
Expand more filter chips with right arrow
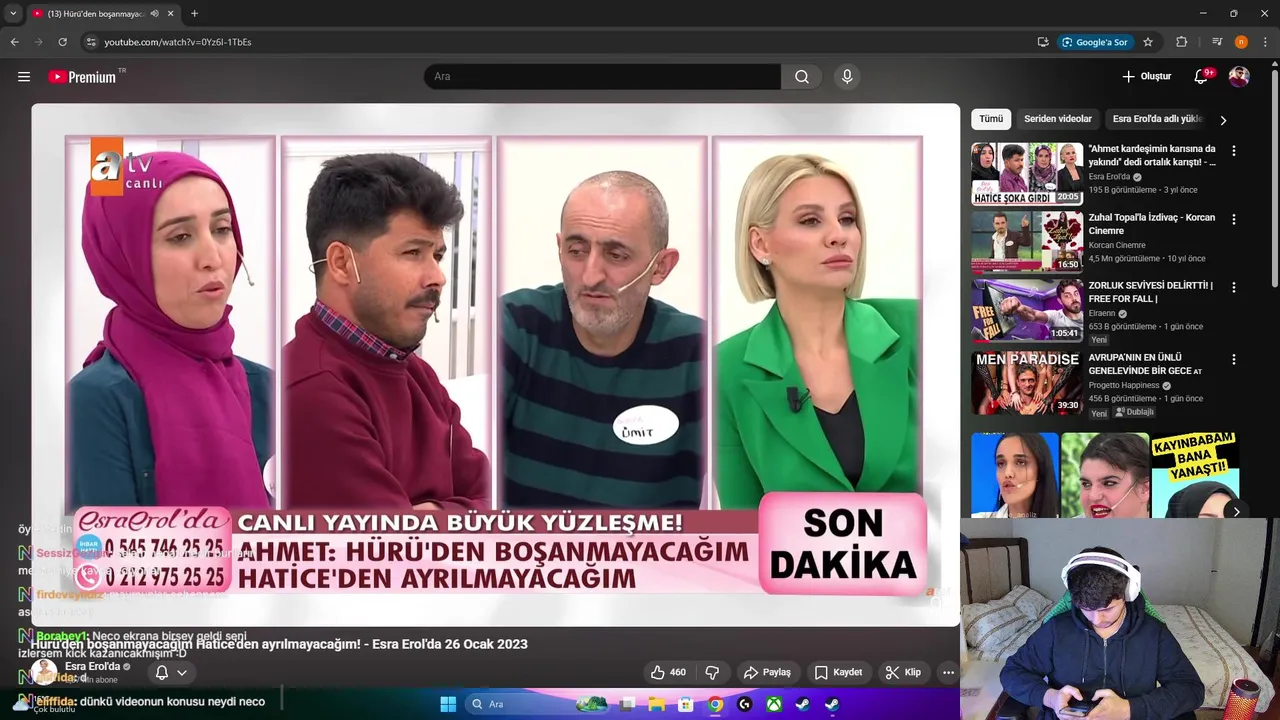tap(1223, 120)
